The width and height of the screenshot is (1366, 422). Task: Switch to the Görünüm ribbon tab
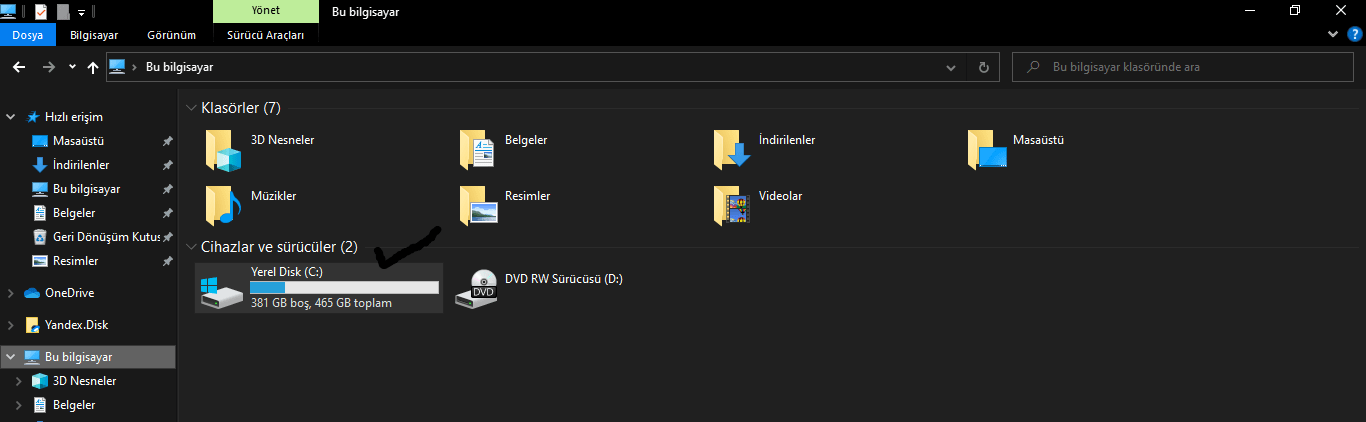click(x=171, y=34)
